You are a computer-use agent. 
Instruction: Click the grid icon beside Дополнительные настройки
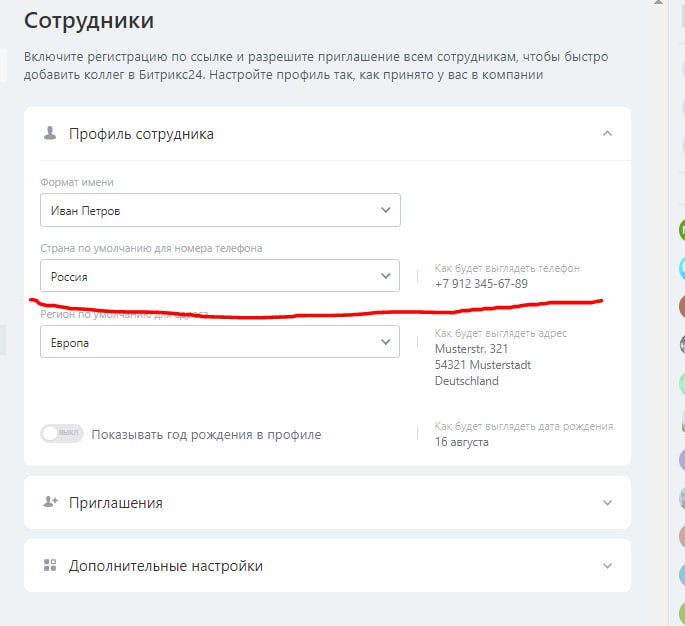50,565
